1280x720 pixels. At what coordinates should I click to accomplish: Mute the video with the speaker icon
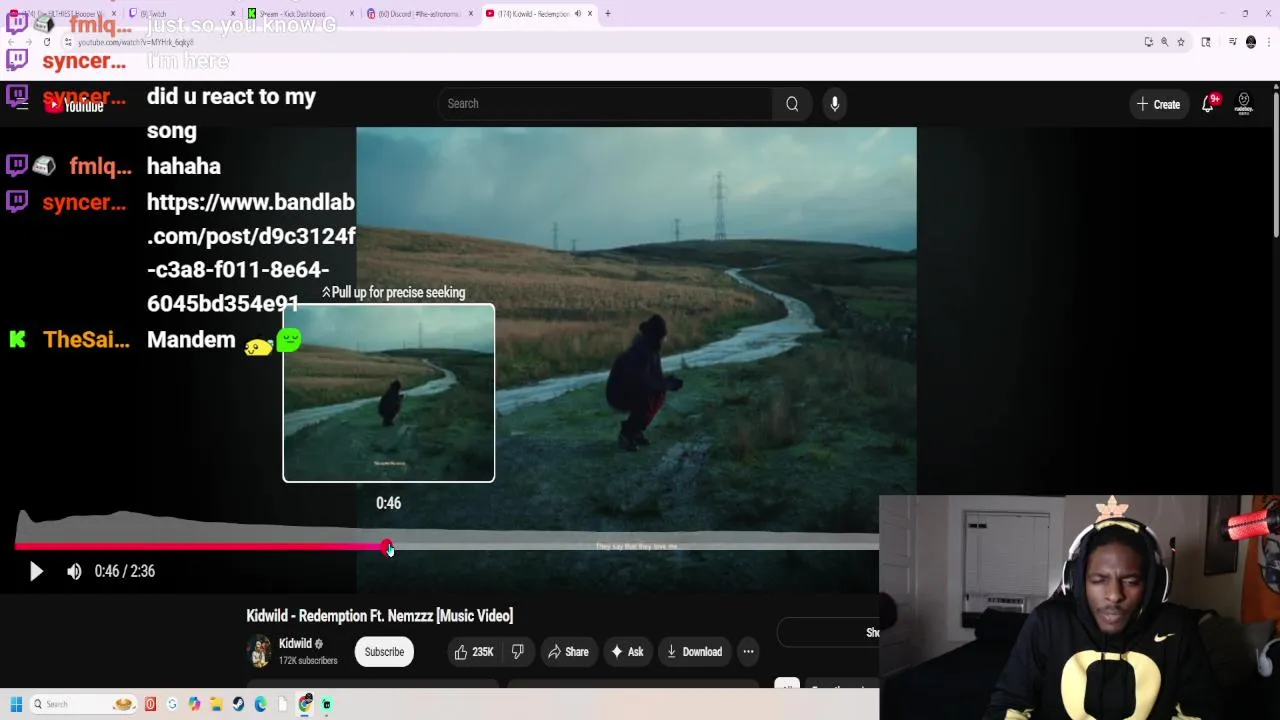click(74, 571)
